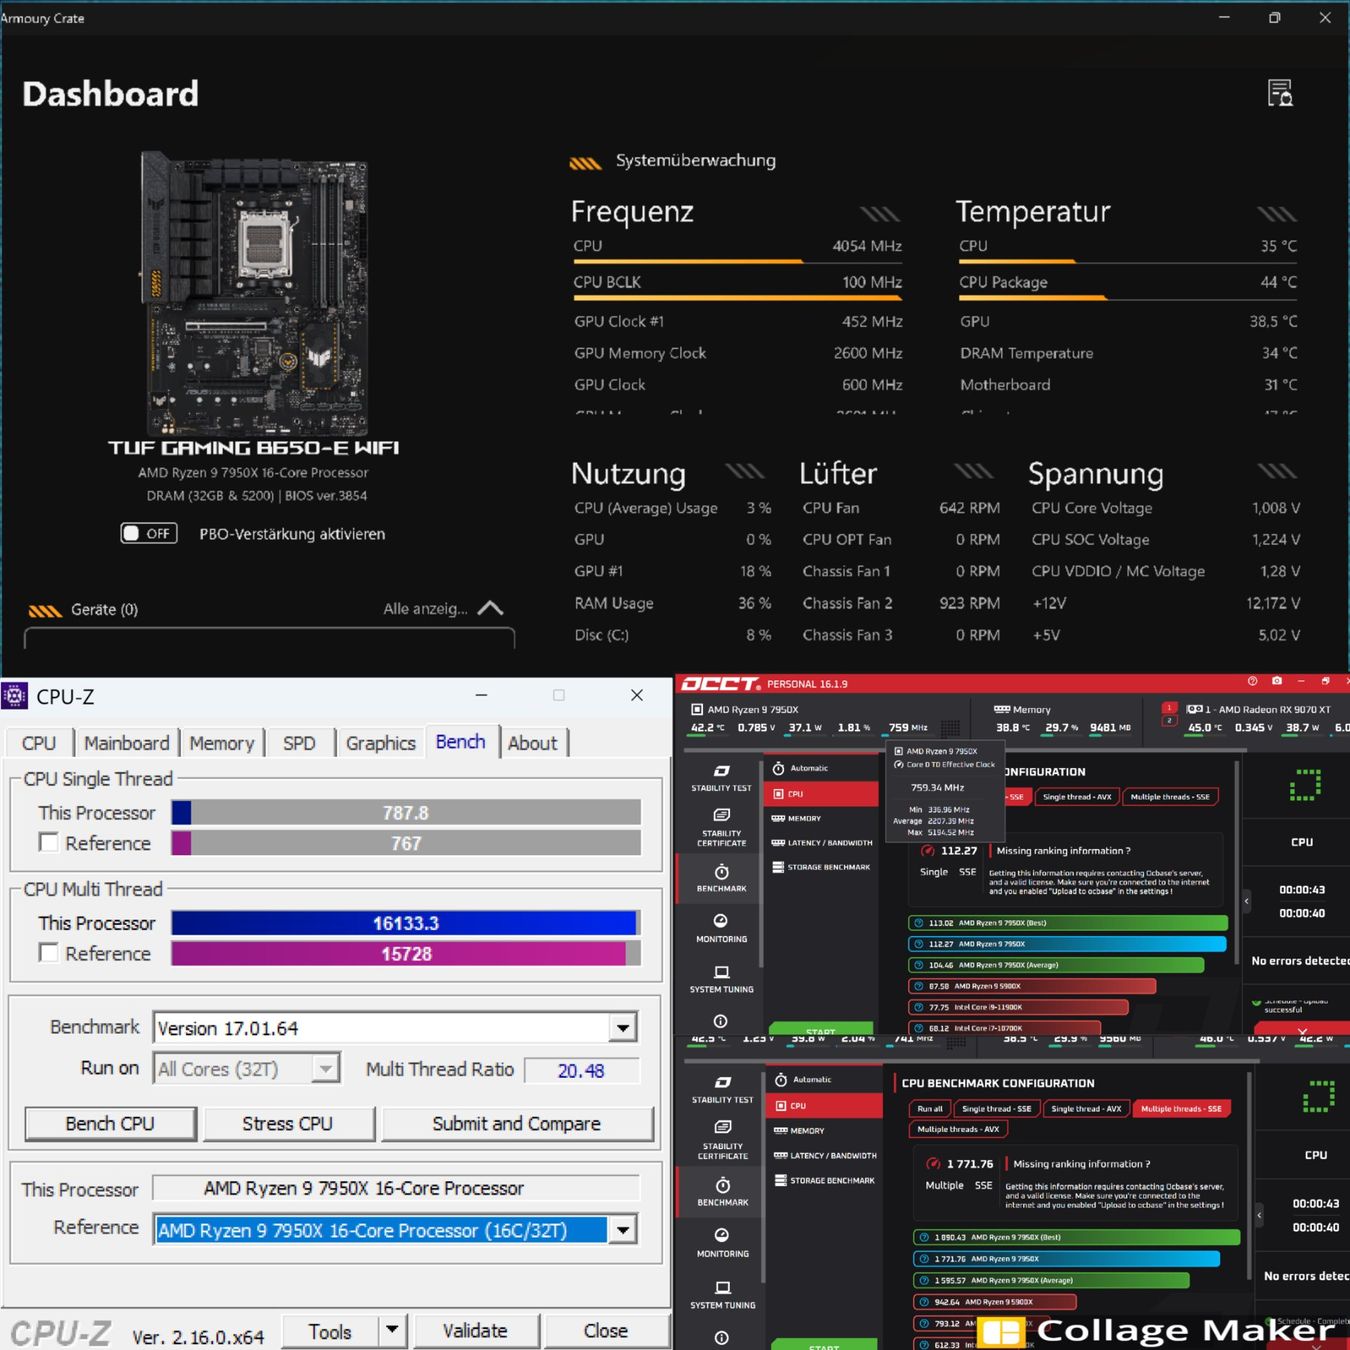1350x1350 pixels.
Task: Click info icon beside the 113.02 score bar
Action: point(919,923)
